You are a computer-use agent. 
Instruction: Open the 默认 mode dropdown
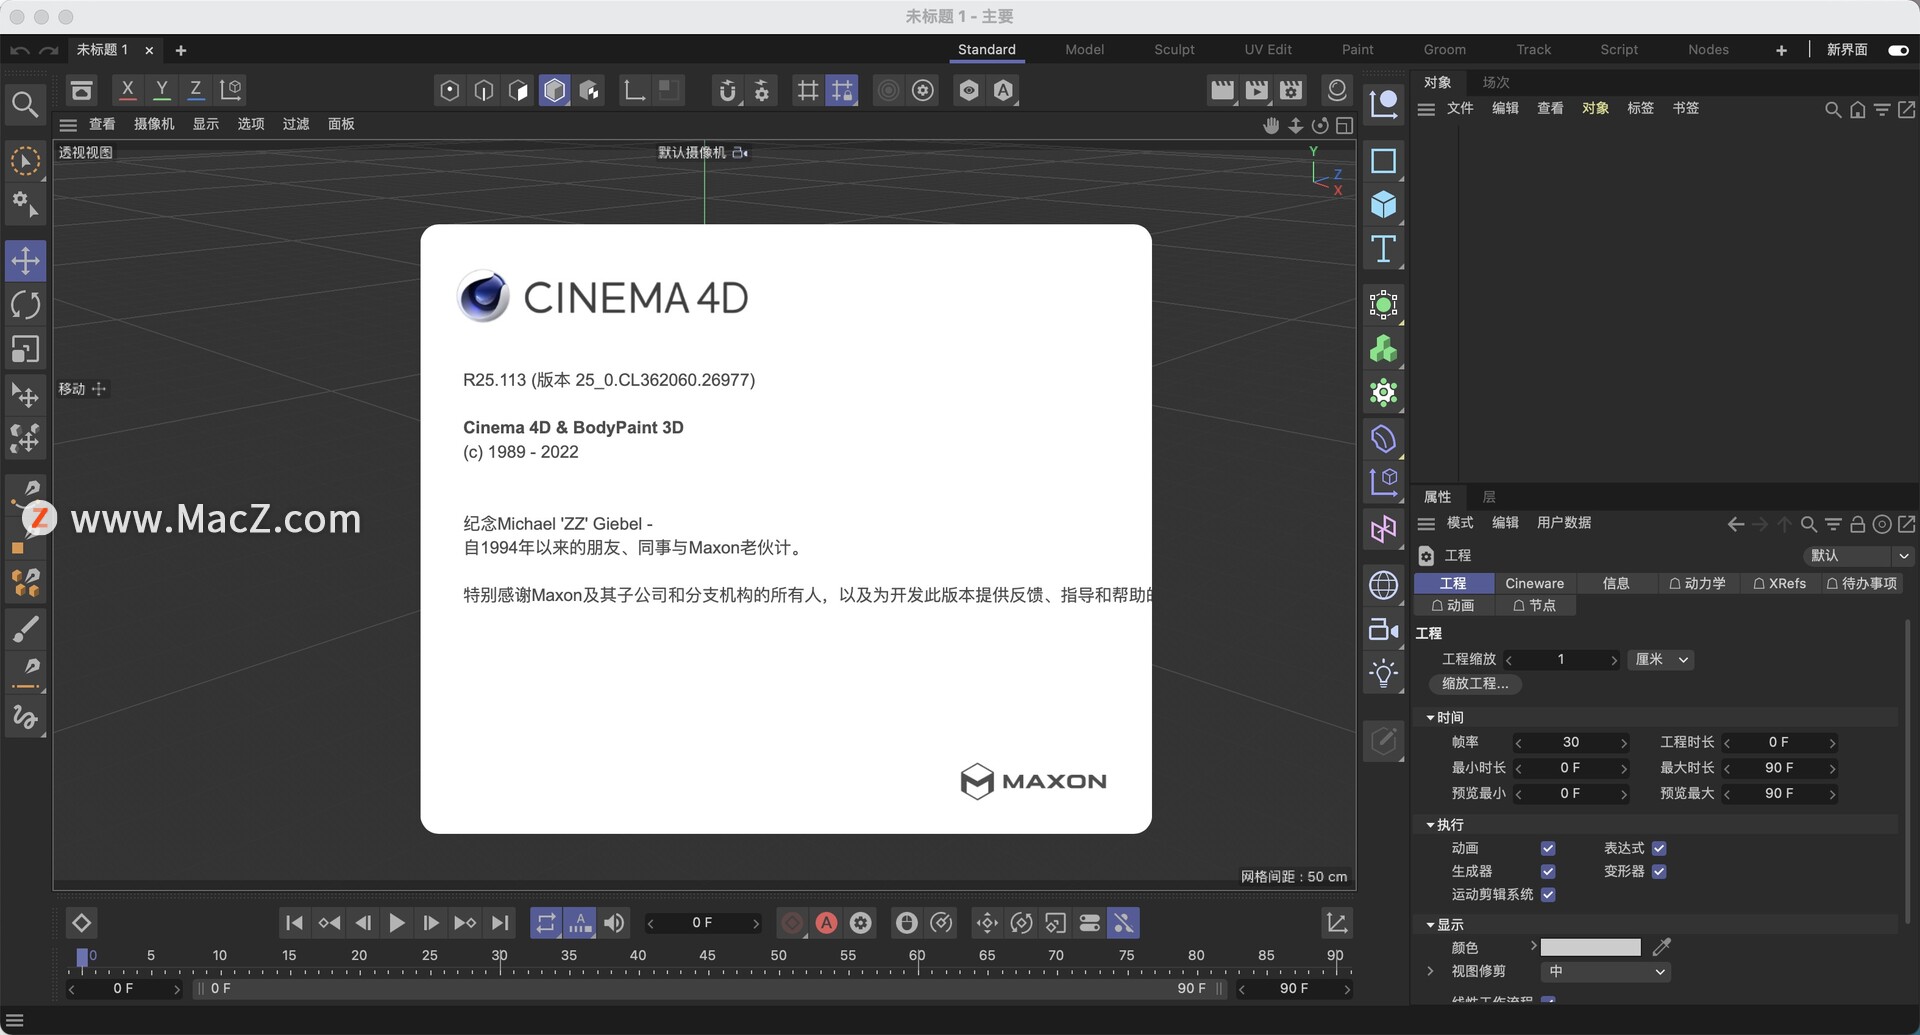point(1859,556)
